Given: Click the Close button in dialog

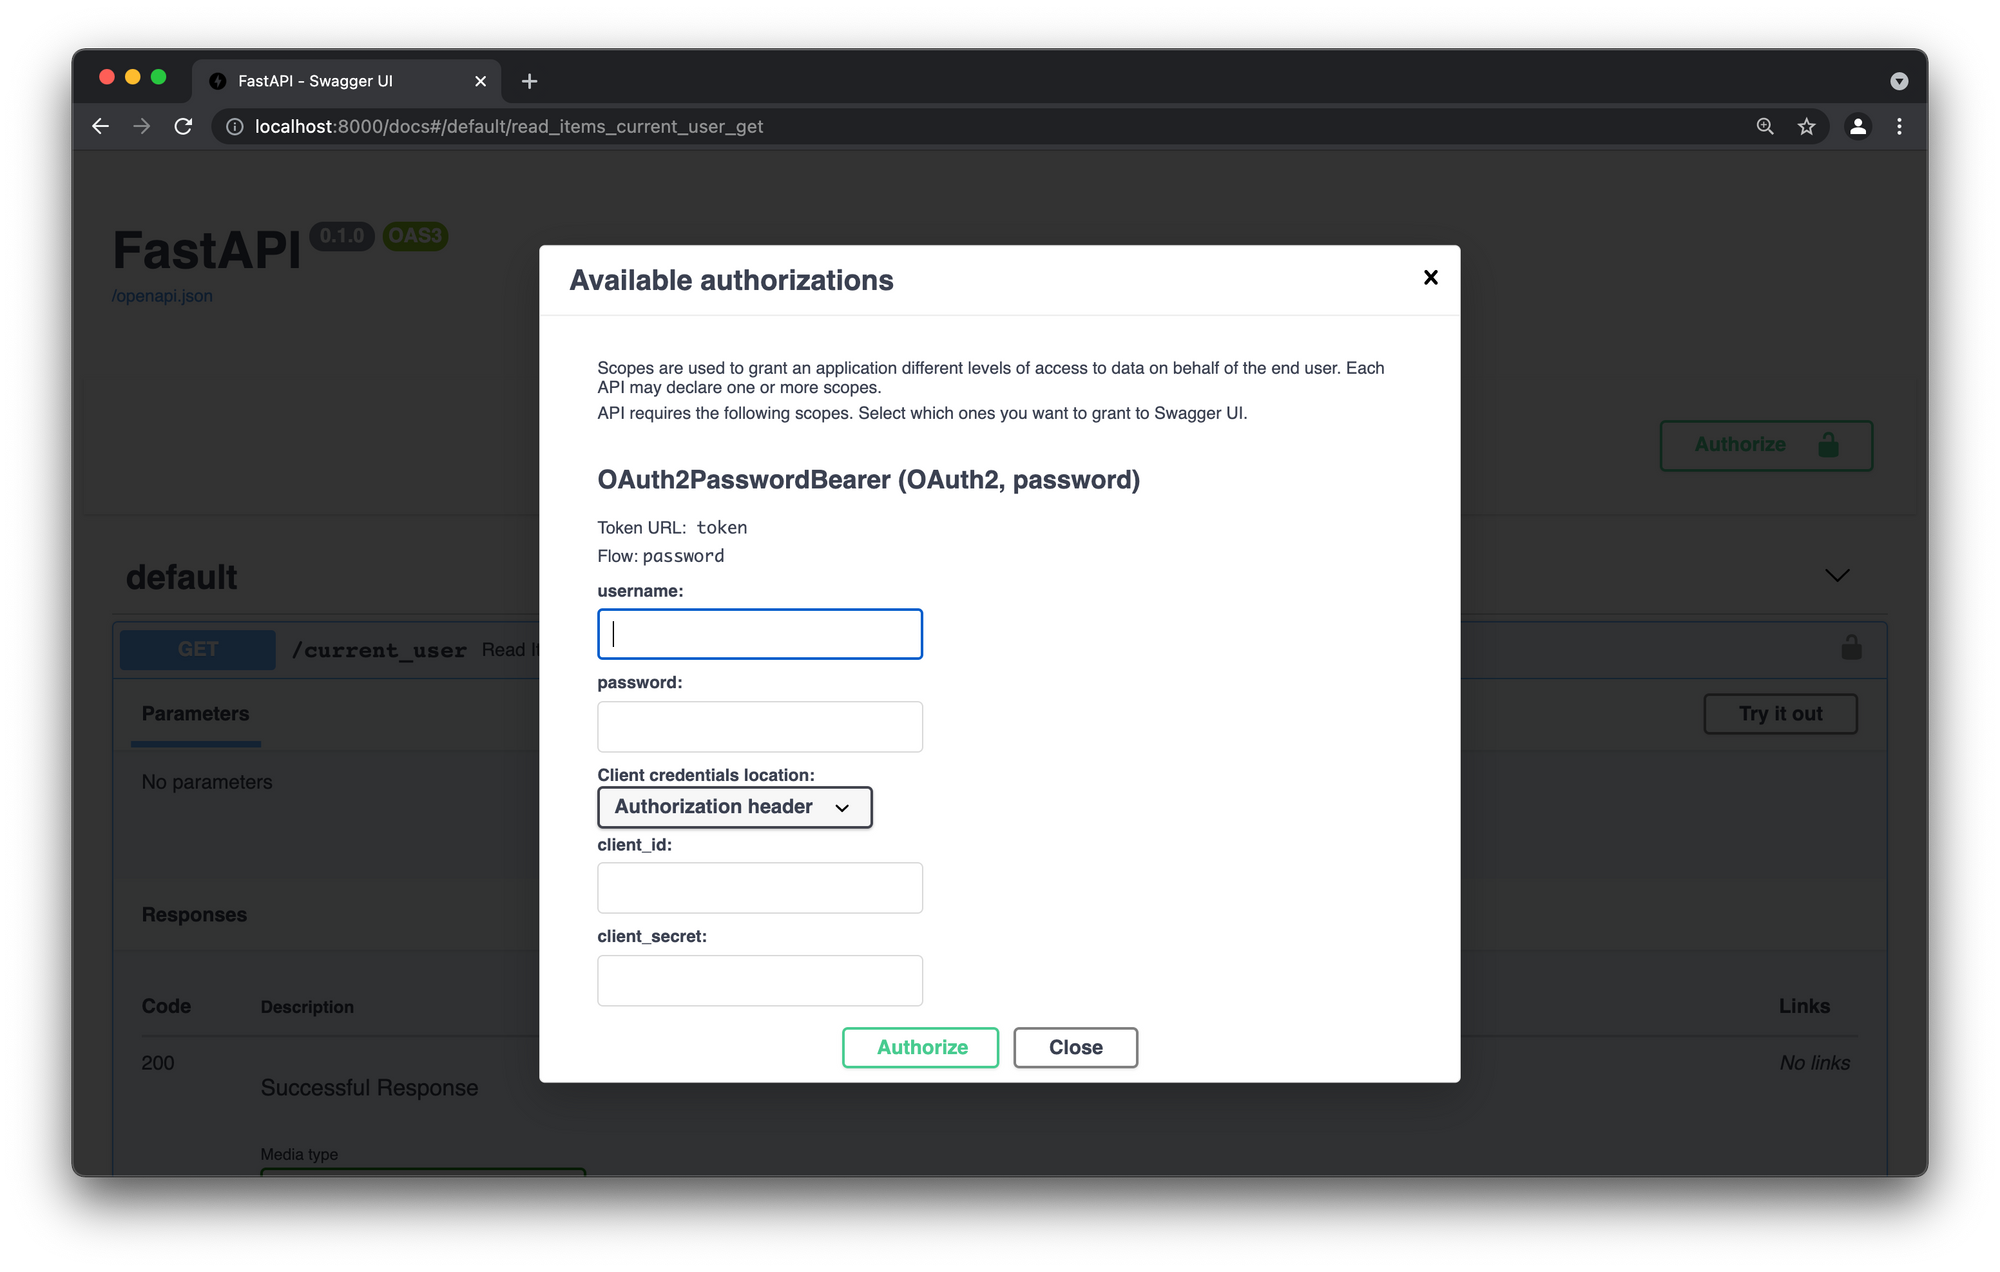Looking at the screenshot, I should click(x=1074, y=1046).
